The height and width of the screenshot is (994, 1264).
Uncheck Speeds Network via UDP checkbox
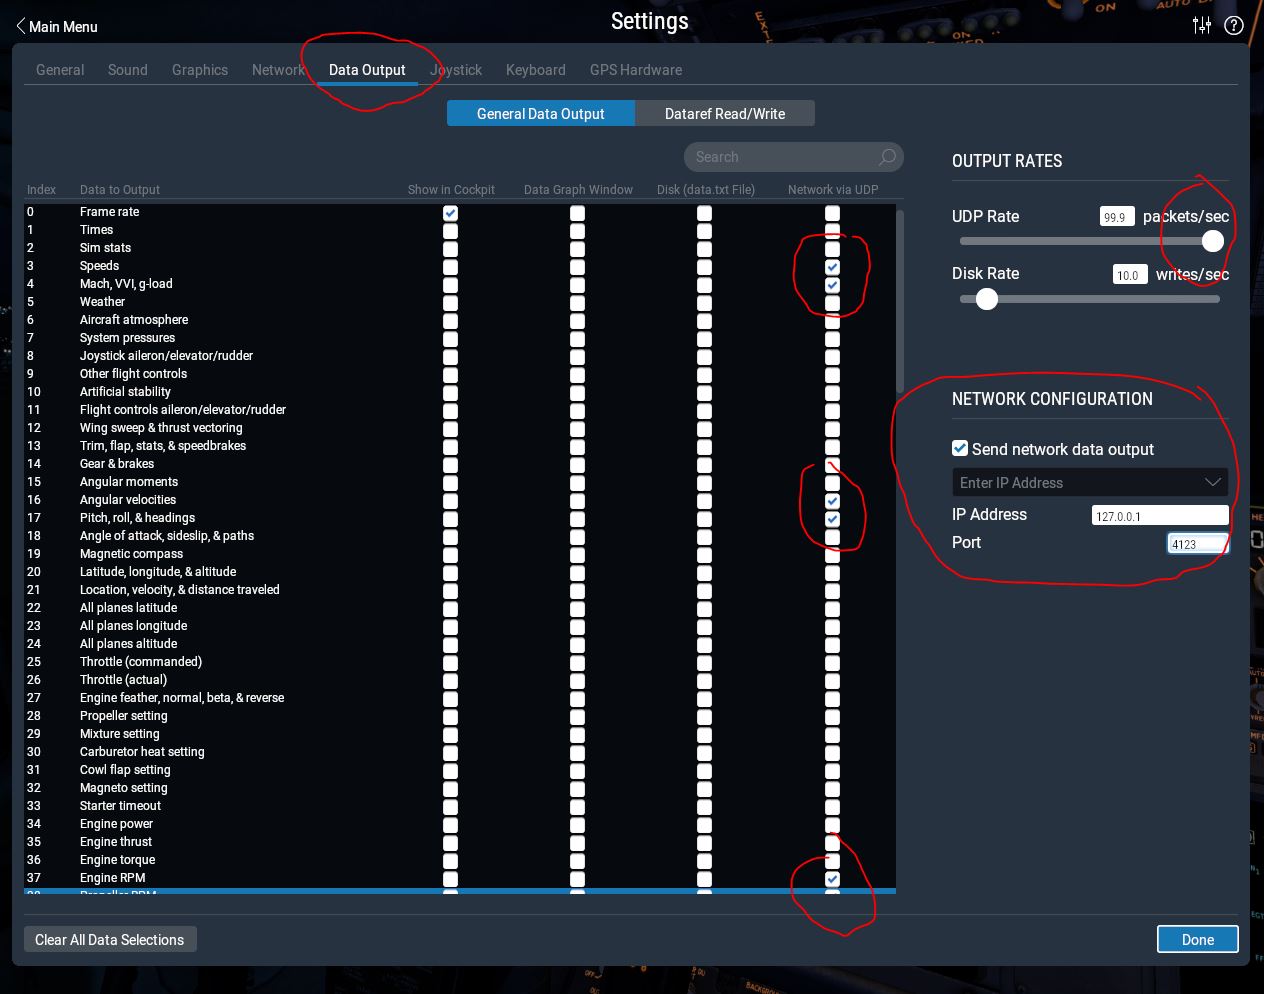pyautogui.click(x=832, y=267)
